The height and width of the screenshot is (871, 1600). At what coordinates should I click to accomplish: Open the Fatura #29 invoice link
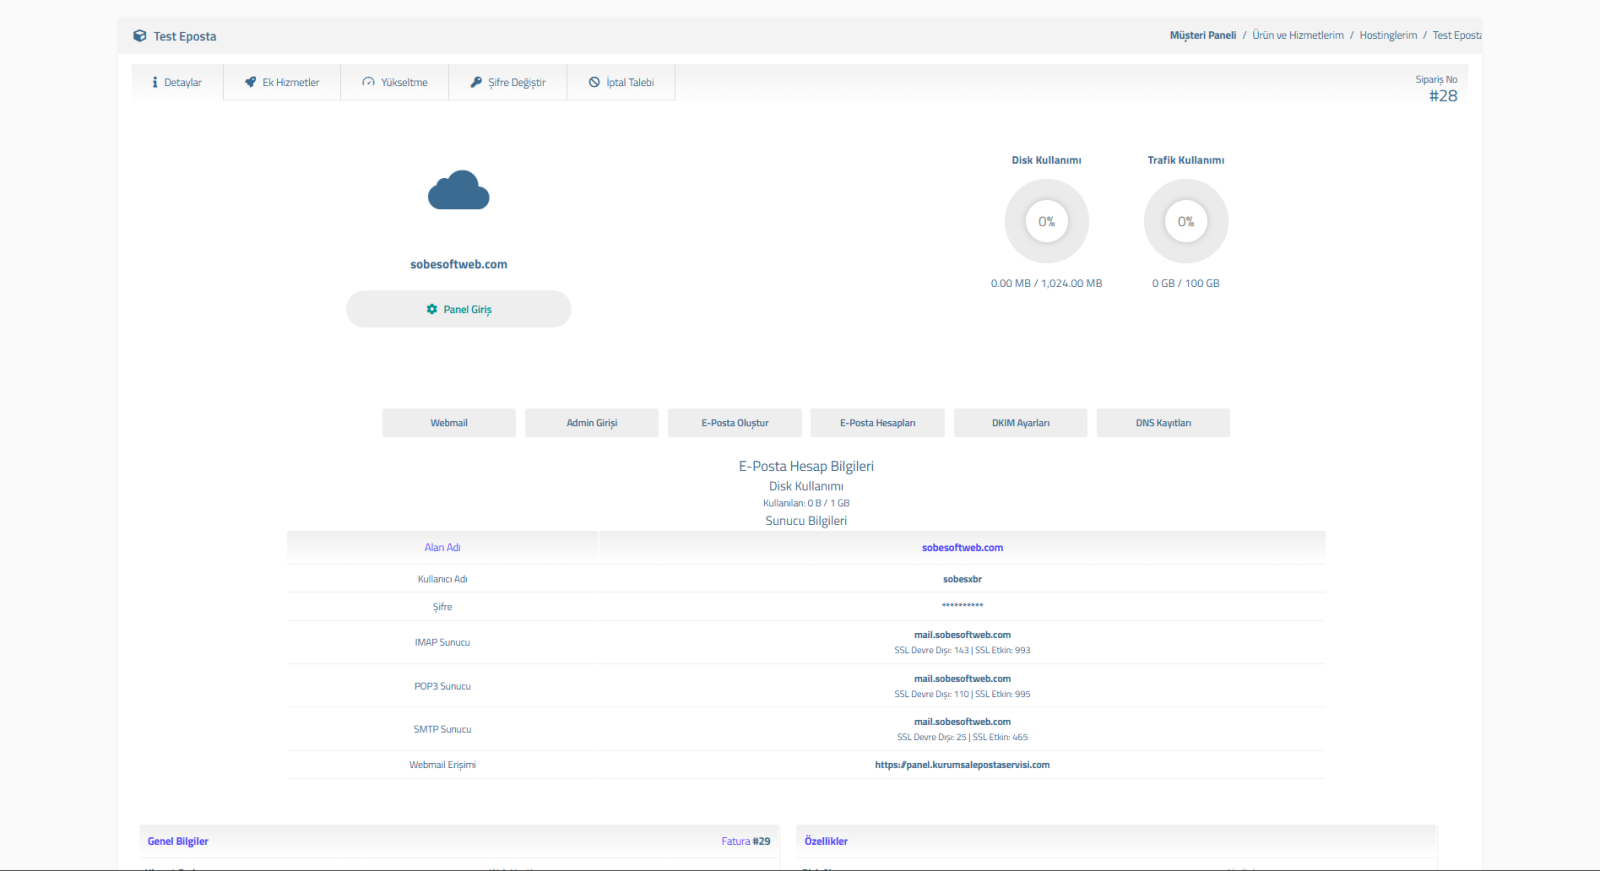746,841
